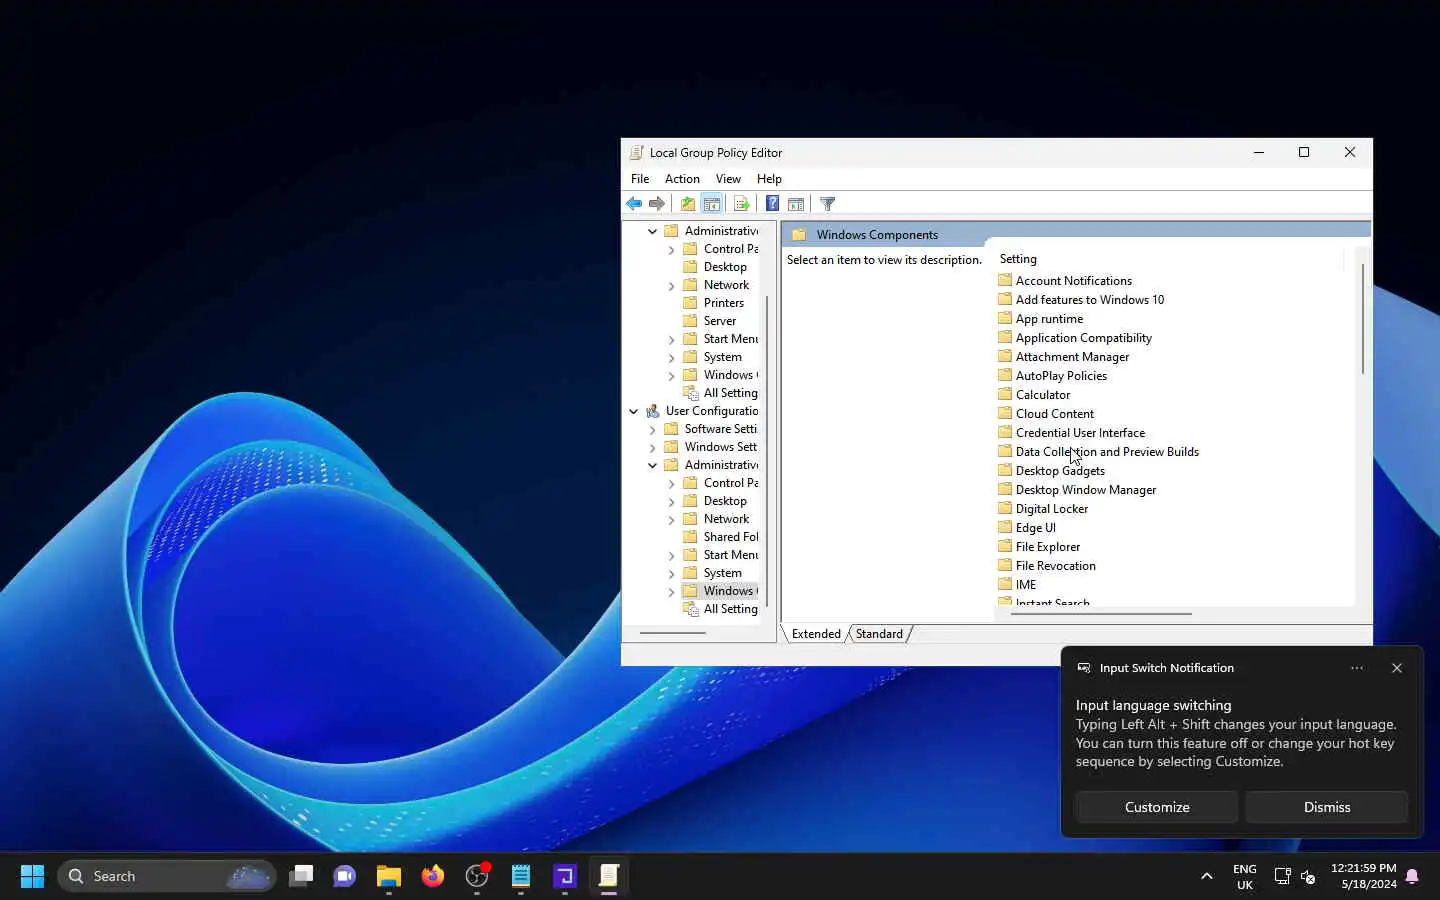Open the Action menu
Viewport: 1440px width, 900px height.
(682, 179)
